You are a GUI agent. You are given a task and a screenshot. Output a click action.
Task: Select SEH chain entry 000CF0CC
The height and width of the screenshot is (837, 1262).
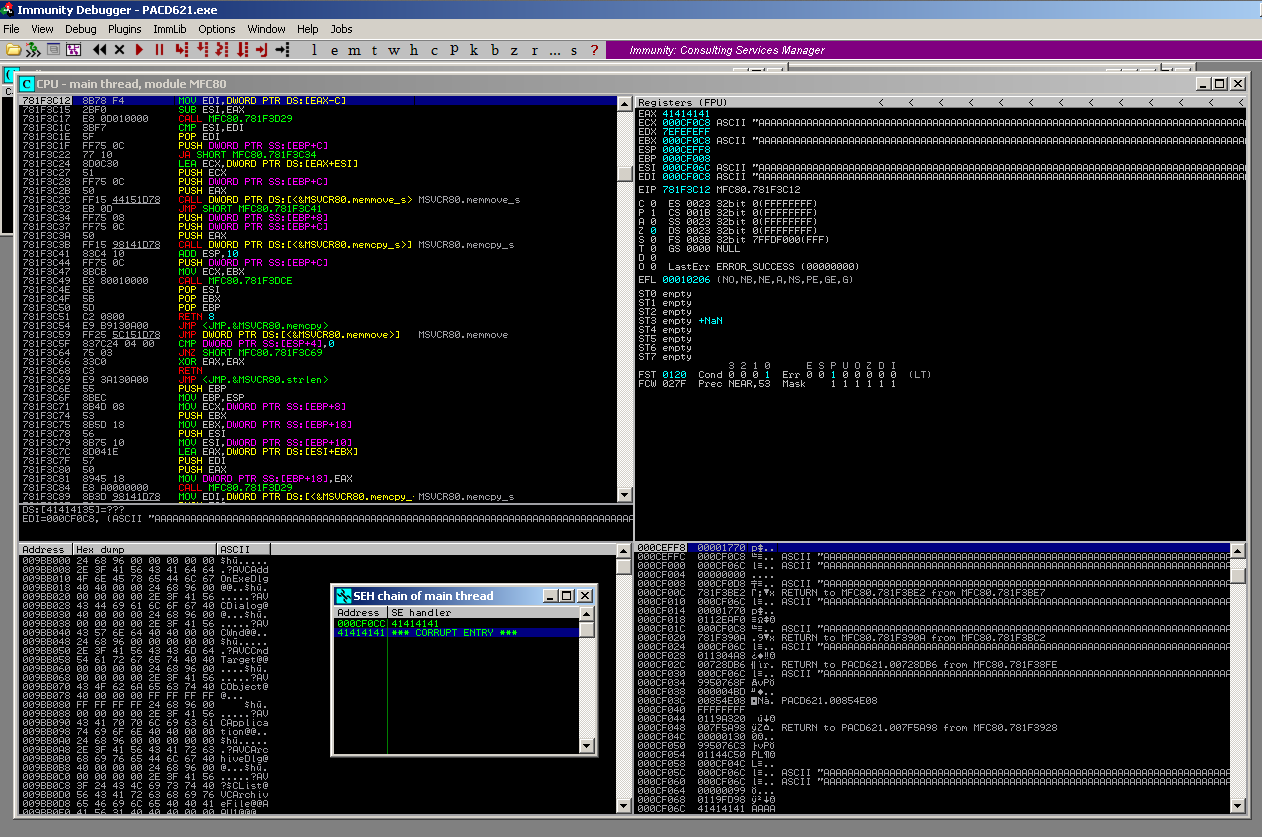pos(456,623)
